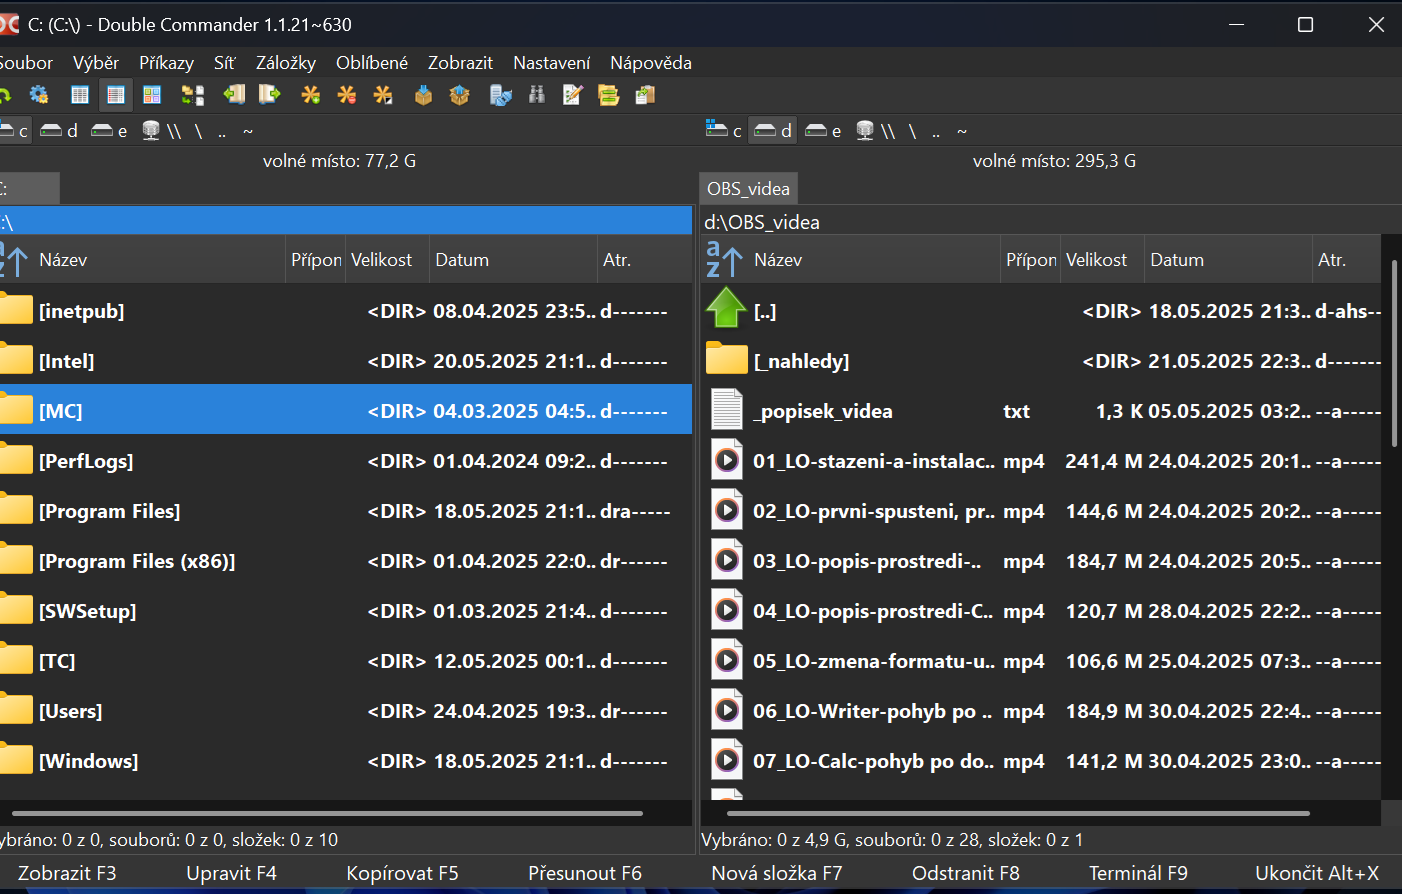Click Odstranit F8 button

(x=966, y=873)
